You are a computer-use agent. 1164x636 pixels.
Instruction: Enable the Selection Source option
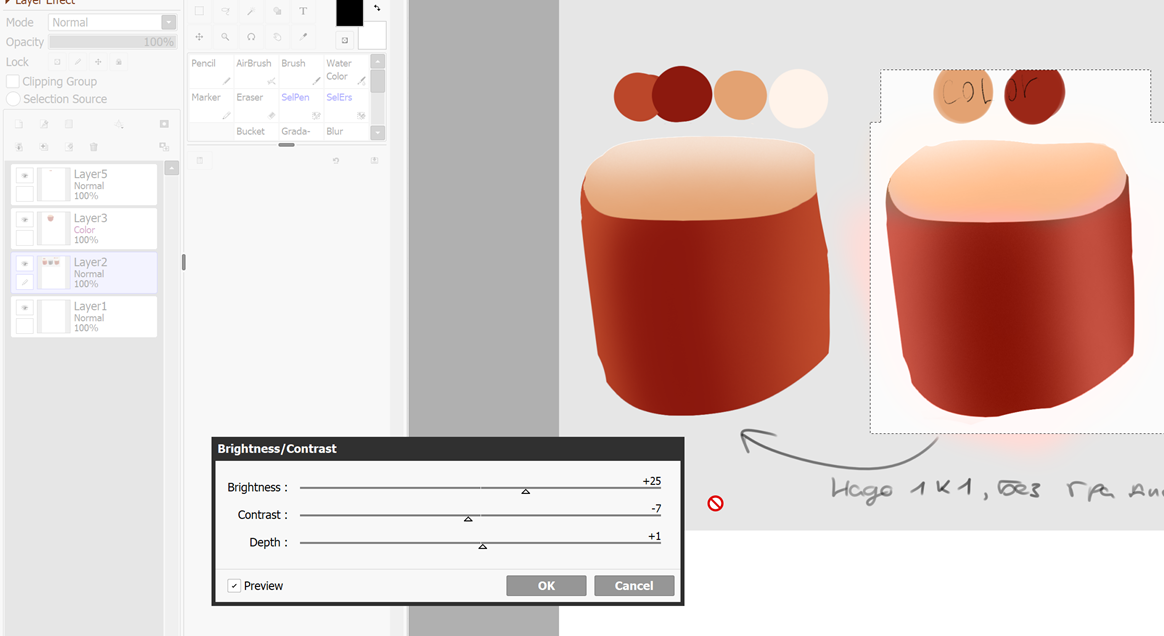[13, 99]
